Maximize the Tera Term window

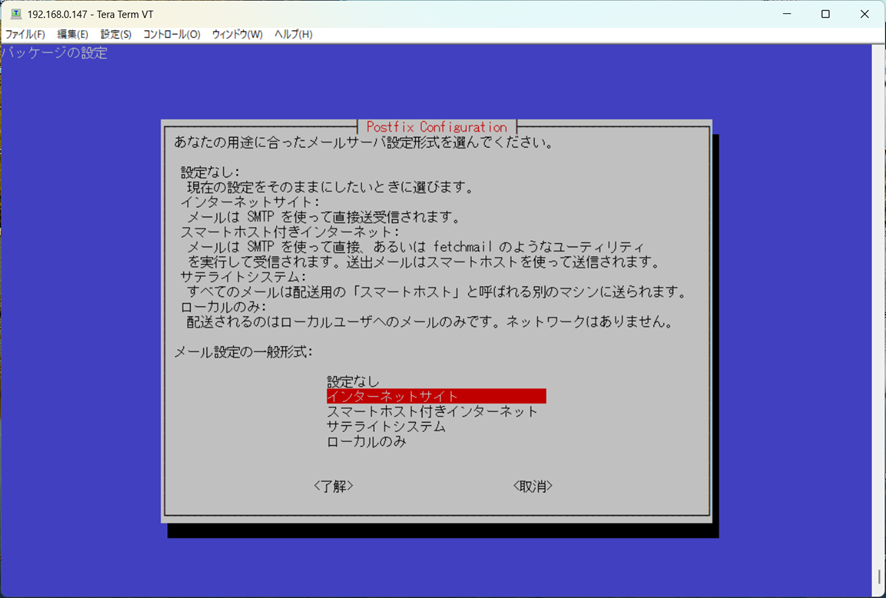pyautogui.click(x=826, y=14)
